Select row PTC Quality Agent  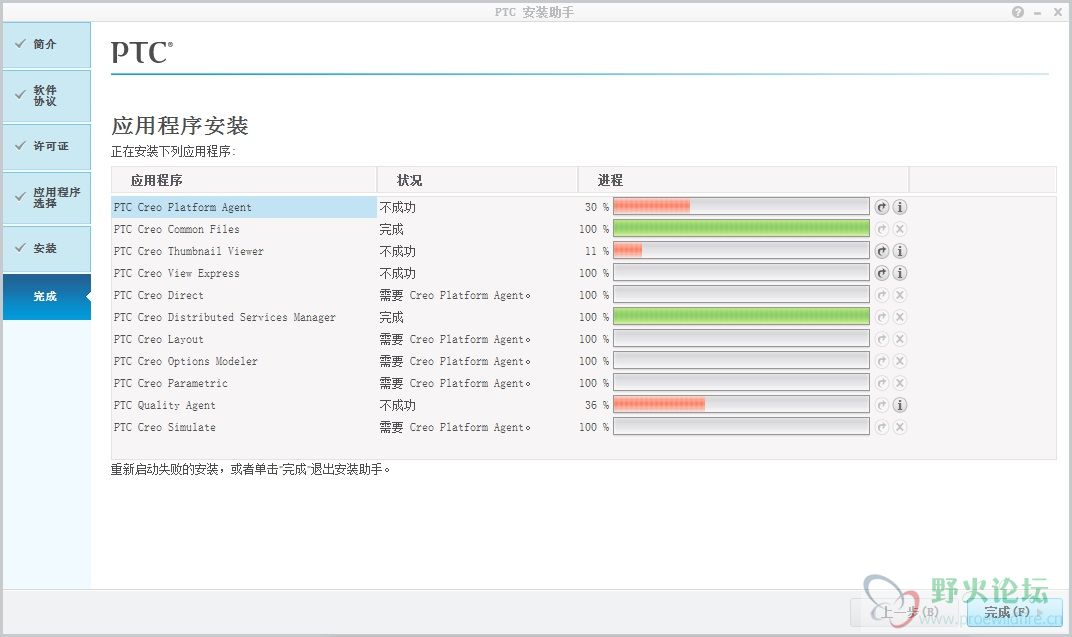click(244, 405)
